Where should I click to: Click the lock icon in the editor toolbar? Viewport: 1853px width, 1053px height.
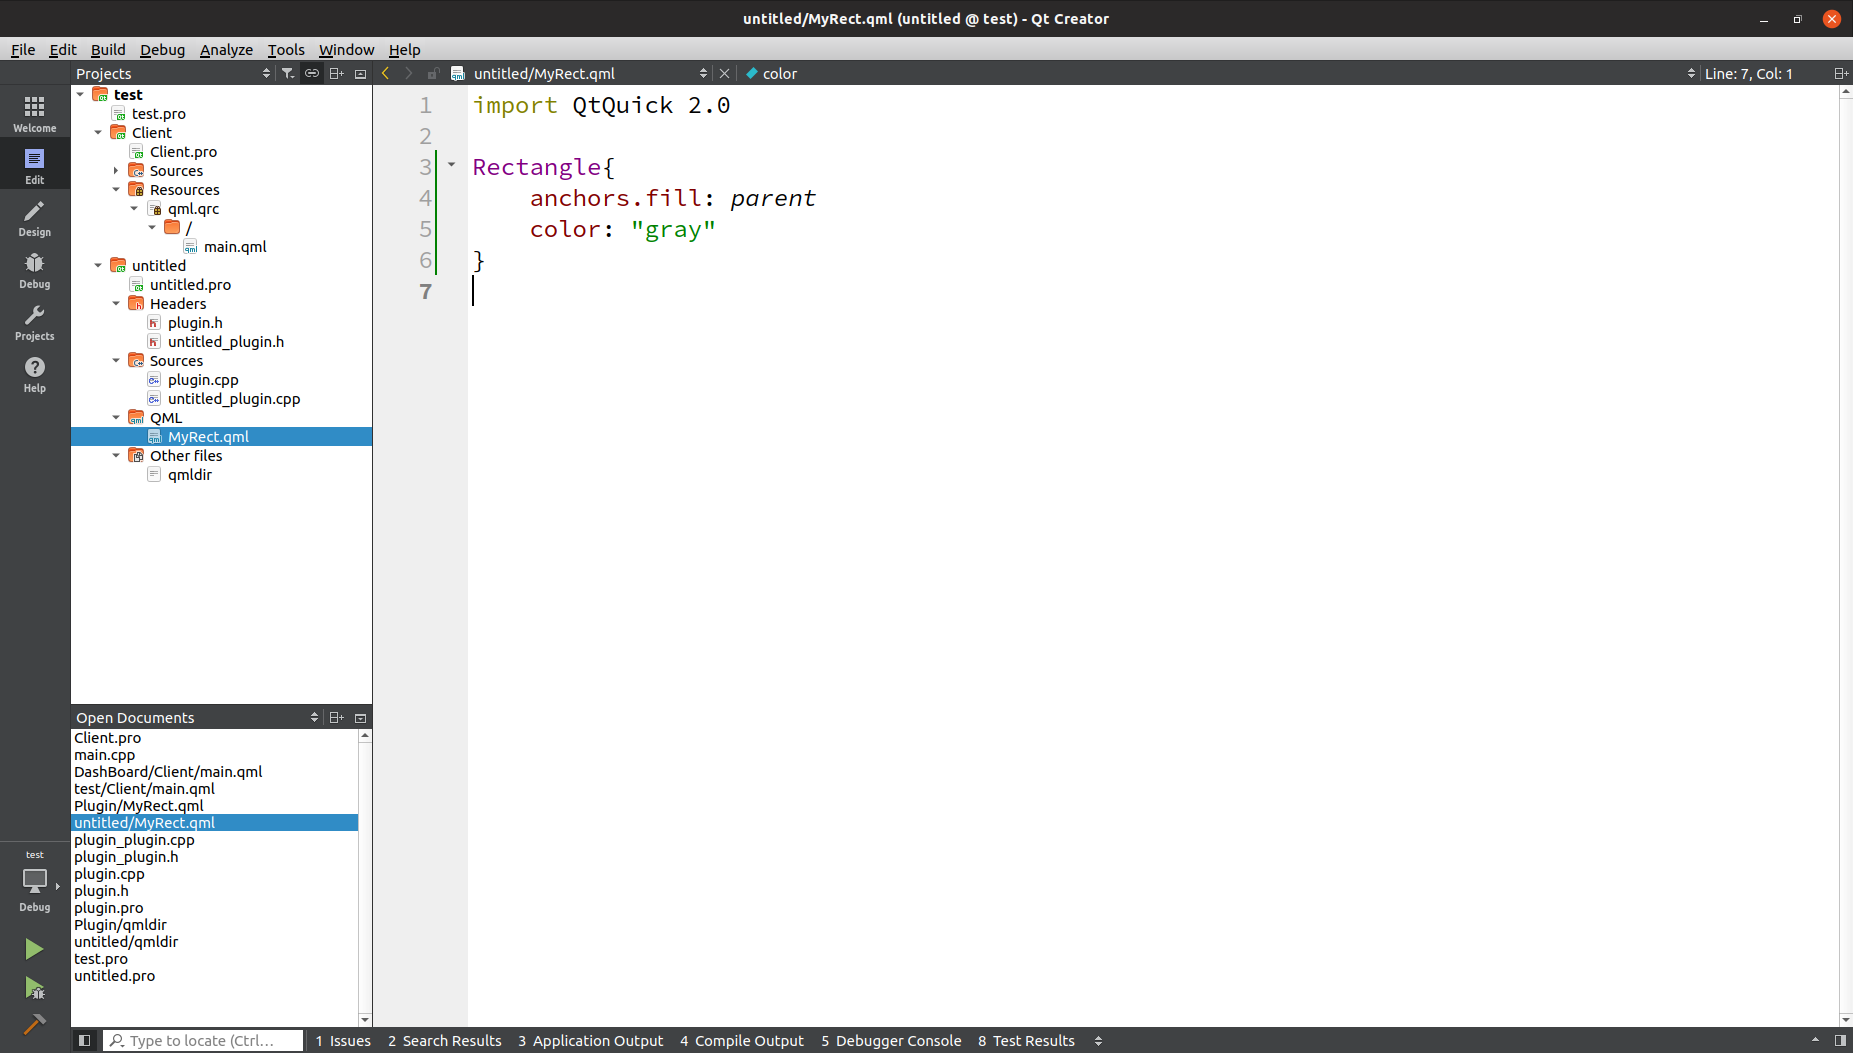[433, 72]
